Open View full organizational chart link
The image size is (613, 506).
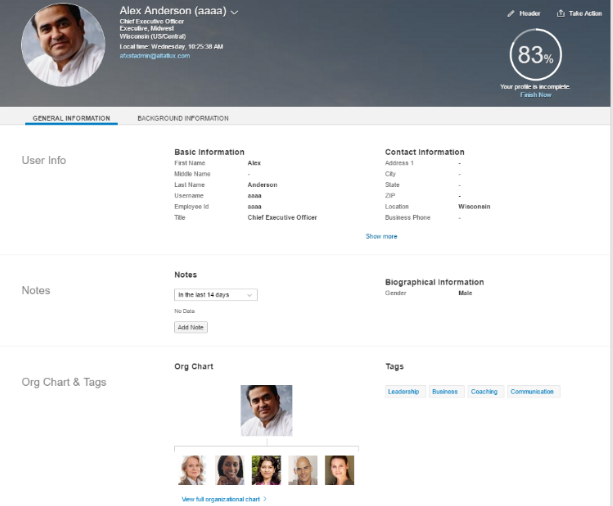coord(221,498)
